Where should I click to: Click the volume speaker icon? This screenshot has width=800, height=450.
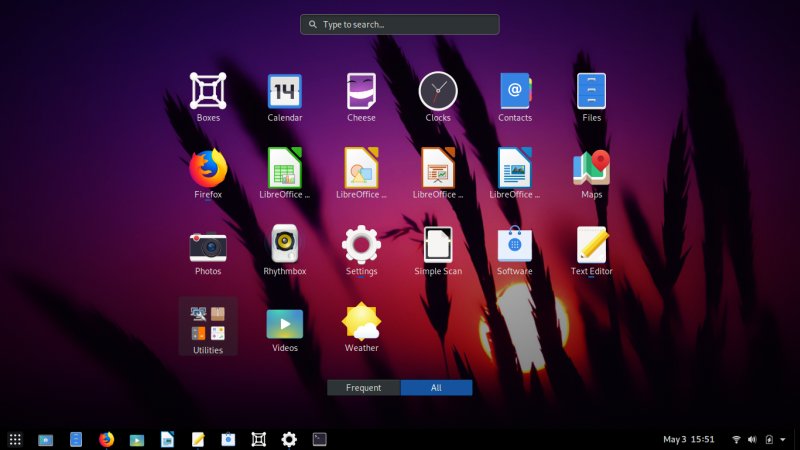pos(752,439)
